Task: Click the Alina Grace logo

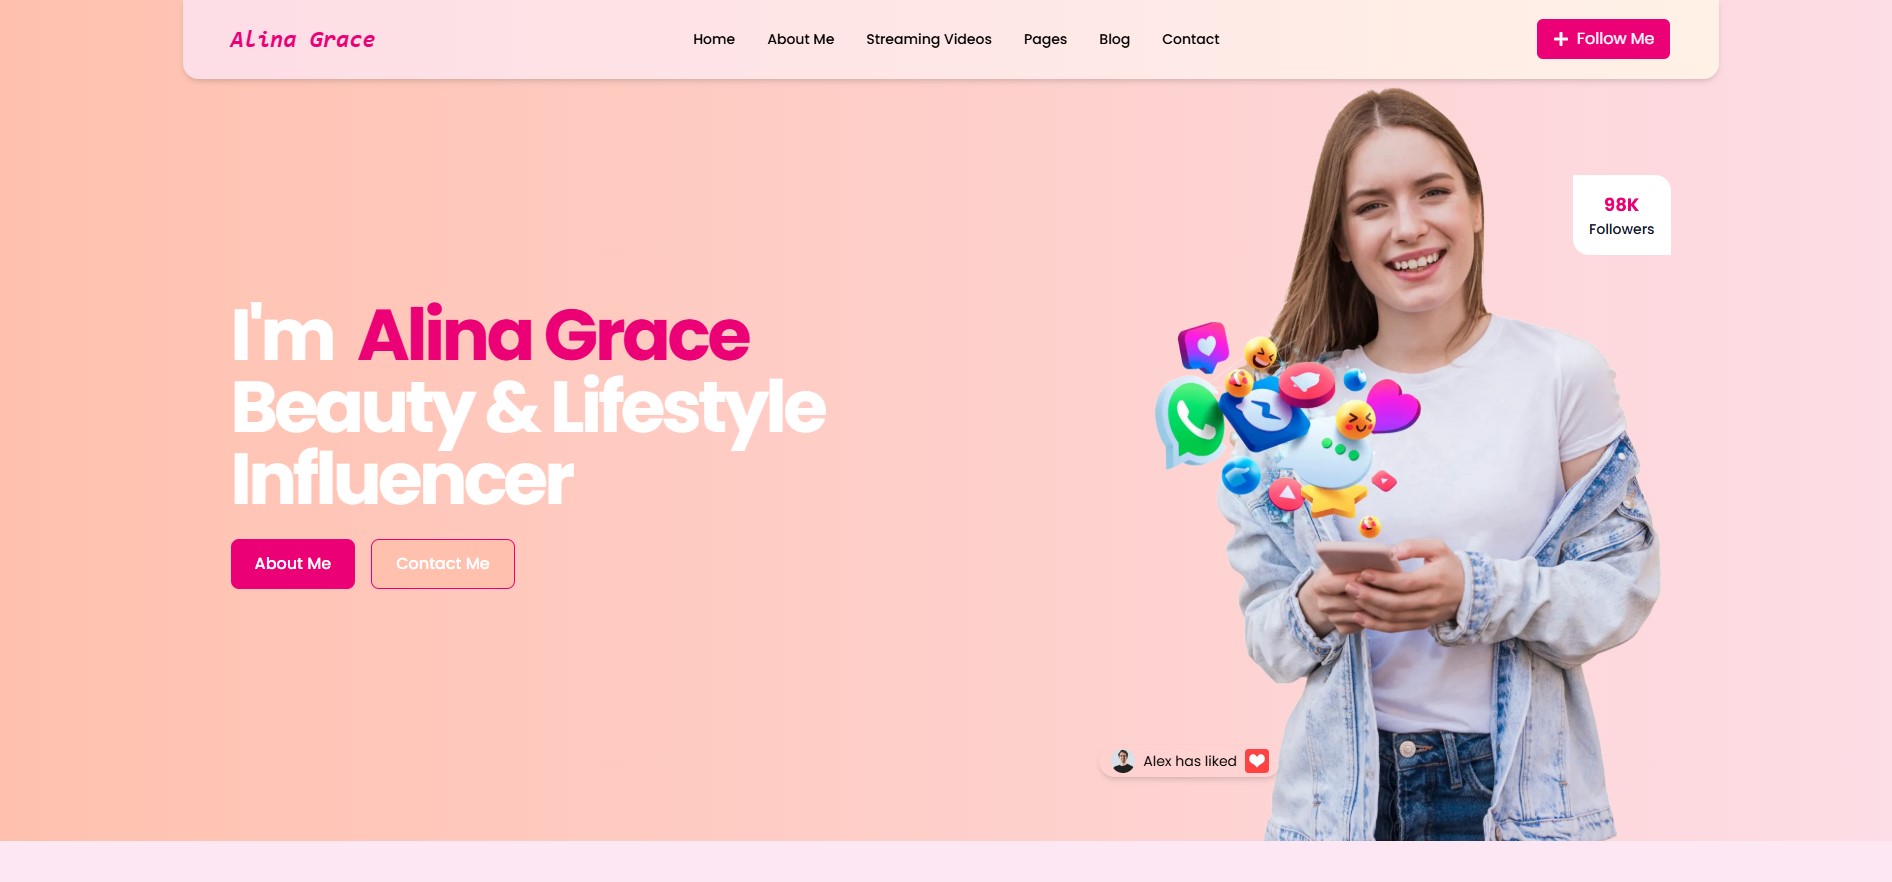Action: coord(302,40)
